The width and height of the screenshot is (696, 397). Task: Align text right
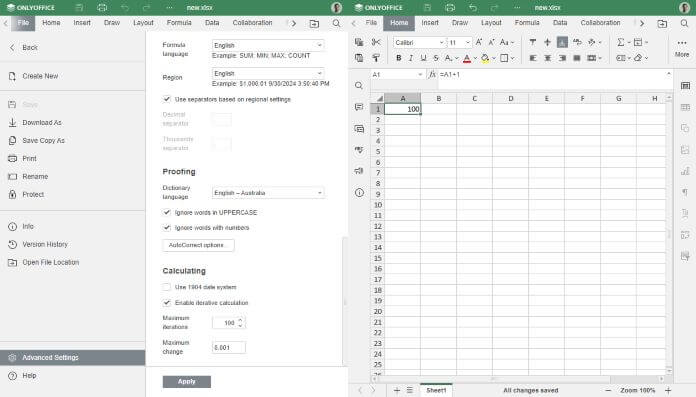(x=562, y=58)
